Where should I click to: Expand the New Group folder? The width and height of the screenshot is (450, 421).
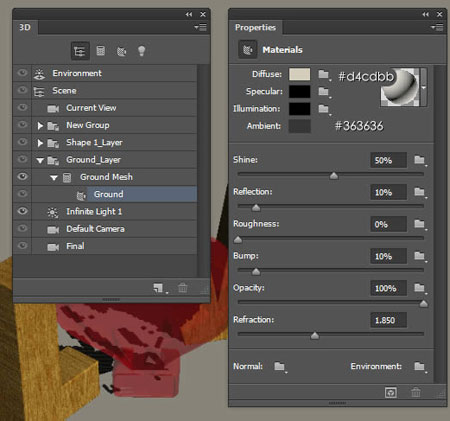coord(40,126)
